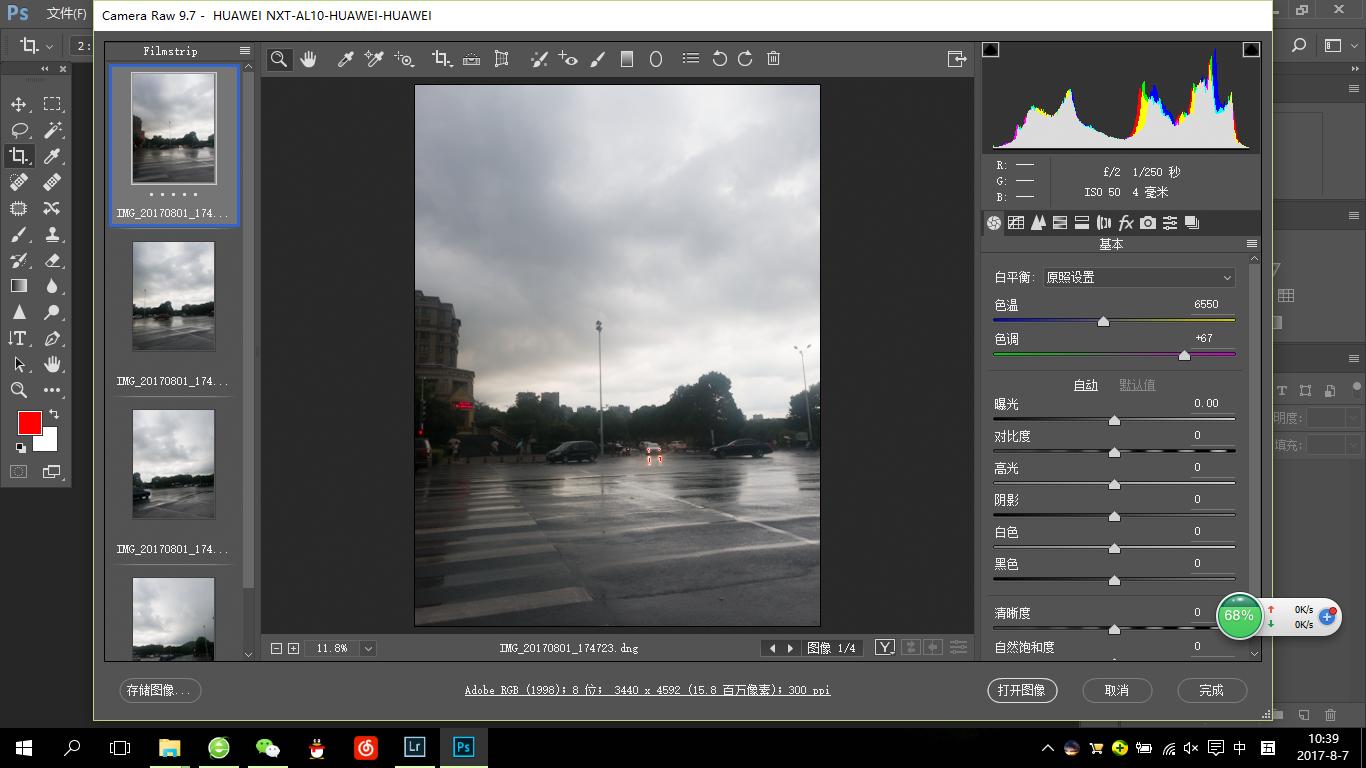Toggle the shadow clipping warning in histogram

(x=990, y=49)
